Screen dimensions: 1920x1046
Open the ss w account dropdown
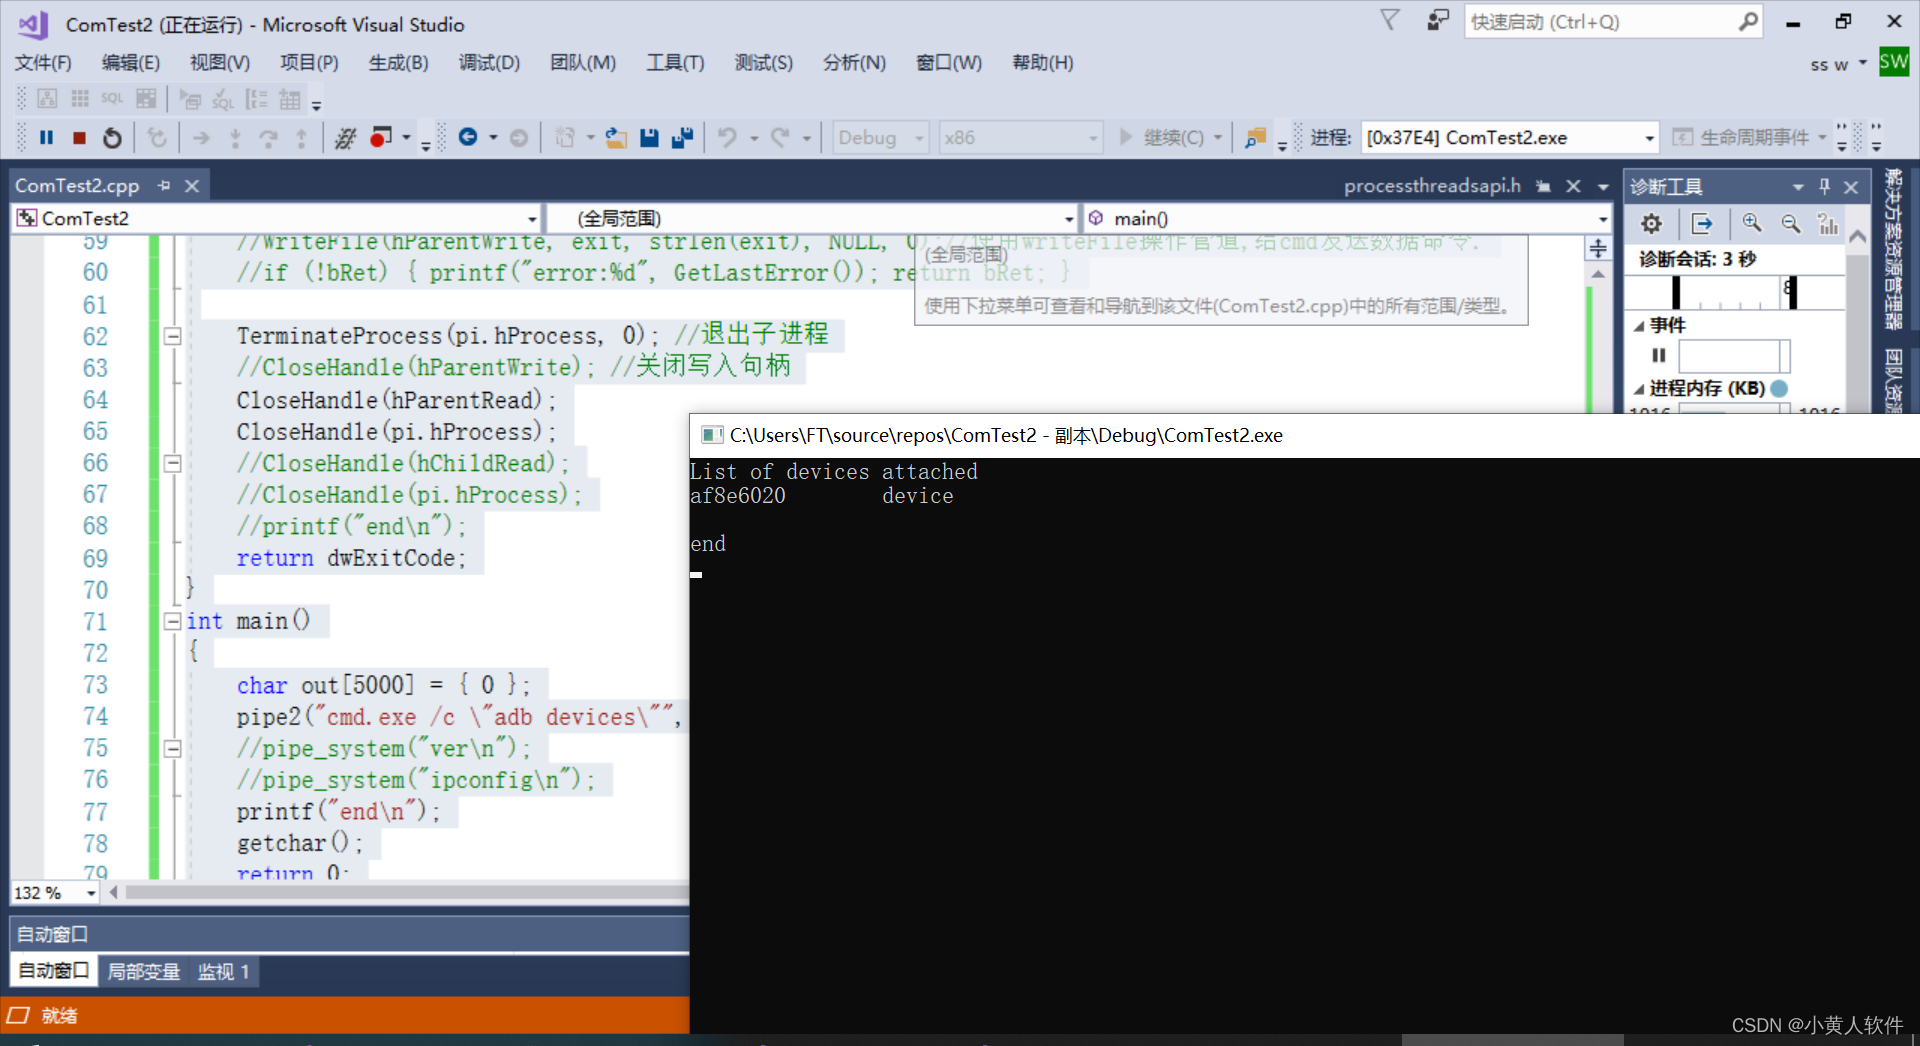click(x=1838, y=64)
